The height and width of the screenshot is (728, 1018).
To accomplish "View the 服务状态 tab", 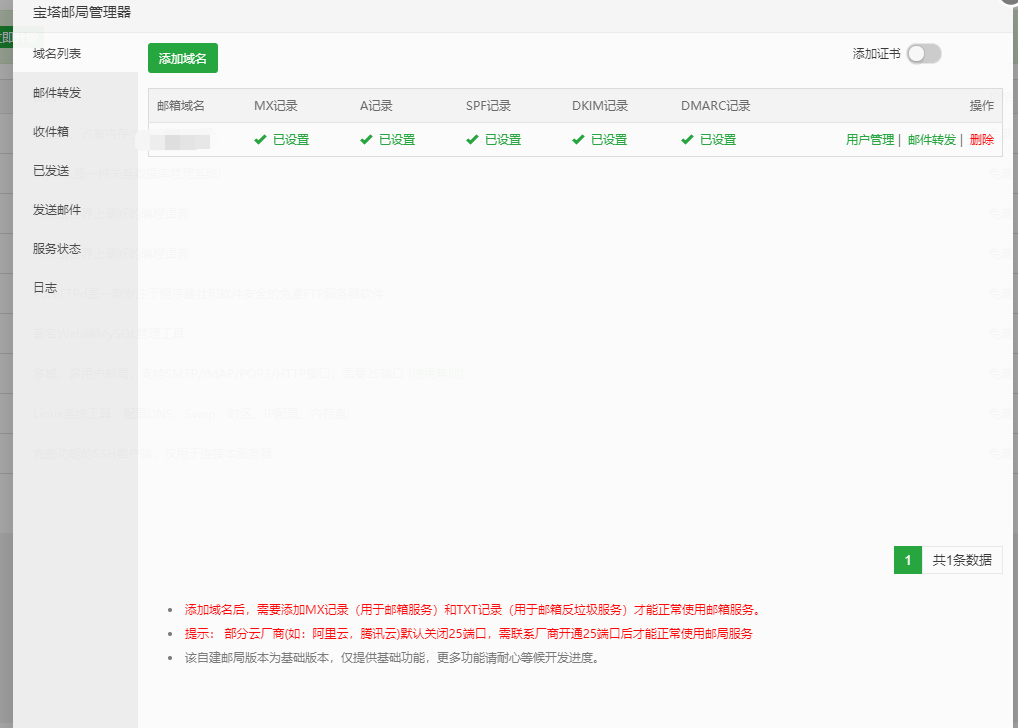I will [57, 248].
